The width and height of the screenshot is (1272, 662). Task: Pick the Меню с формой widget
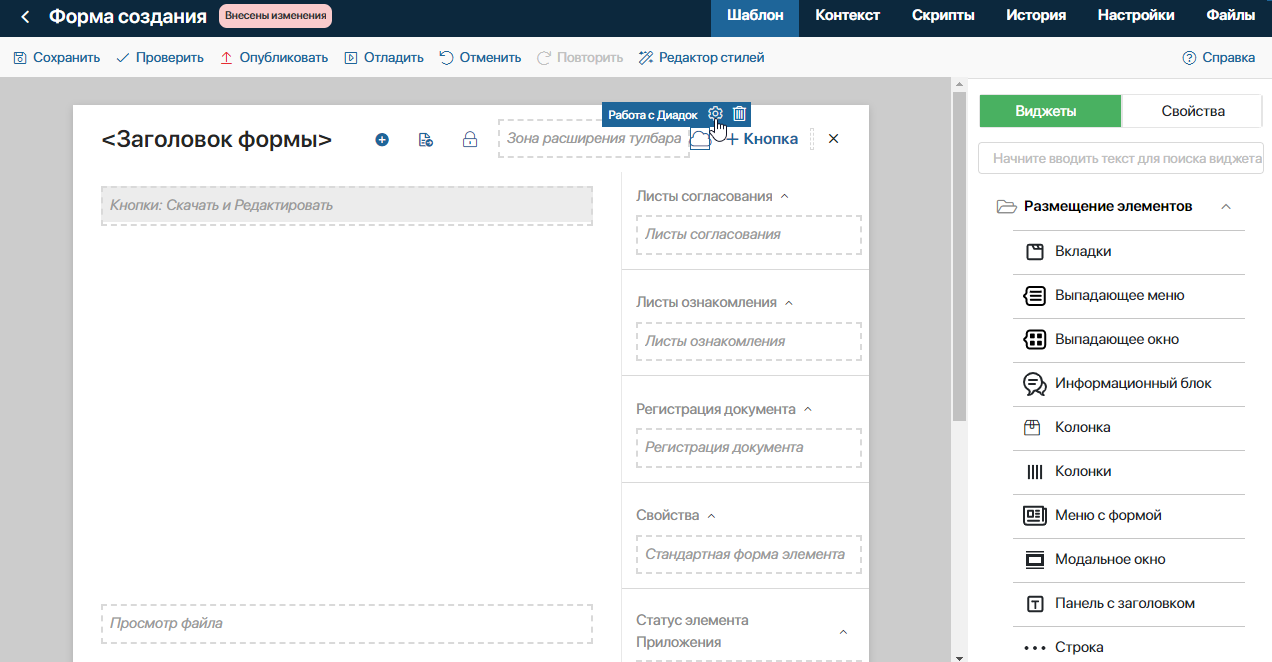pyautogui.click(x=1129, y=516)
